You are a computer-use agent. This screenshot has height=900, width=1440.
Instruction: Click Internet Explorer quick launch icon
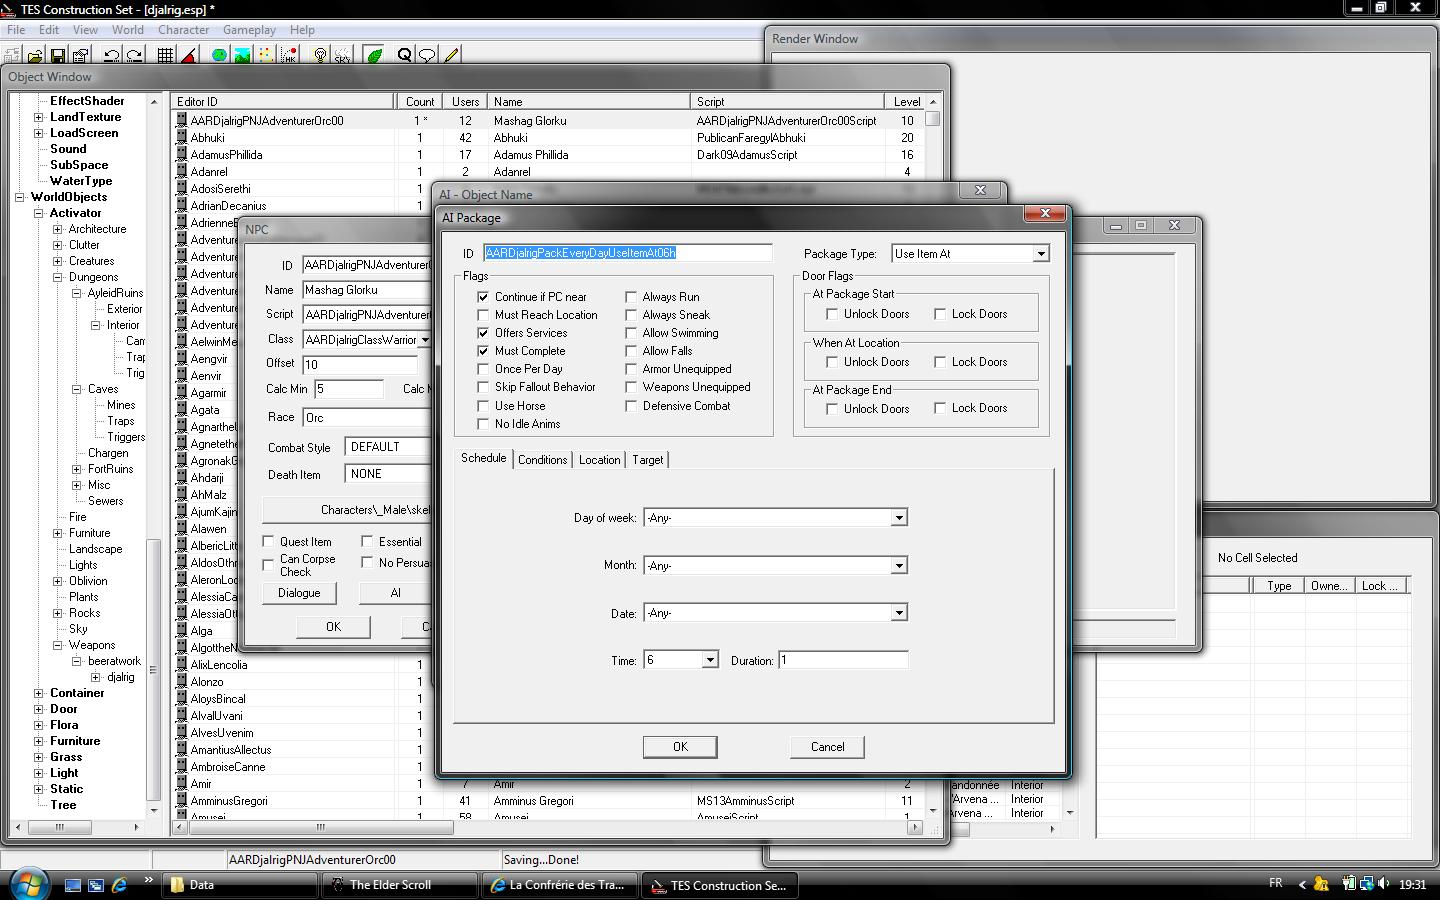click(x=119, y=885)
